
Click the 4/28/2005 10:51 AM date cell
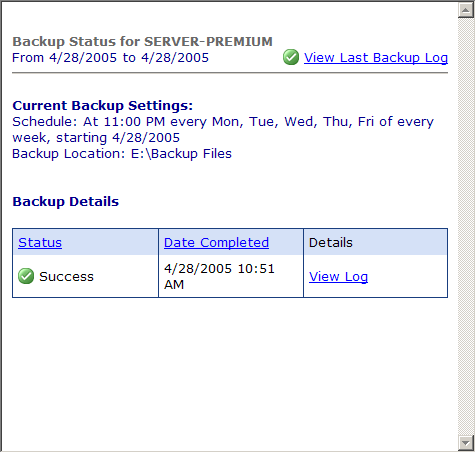231,276
